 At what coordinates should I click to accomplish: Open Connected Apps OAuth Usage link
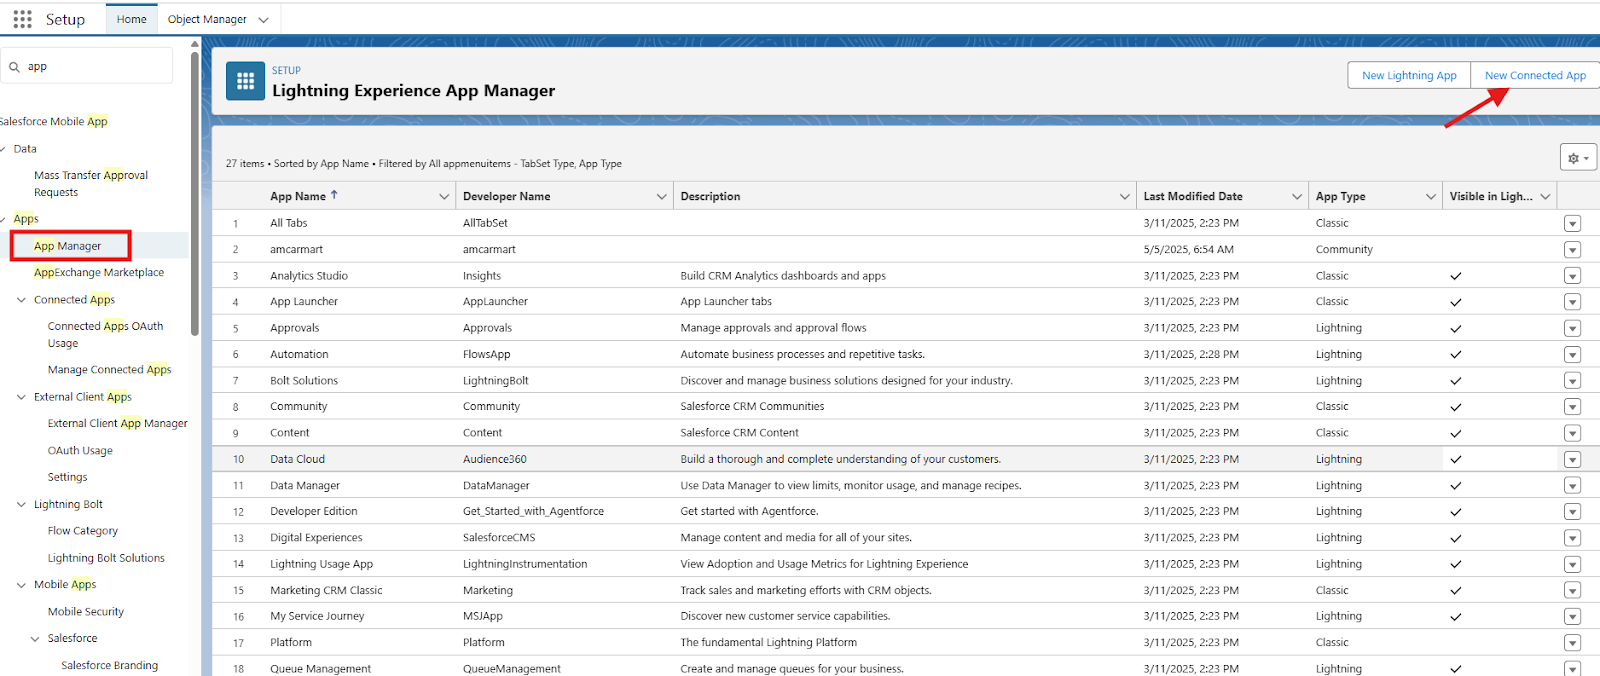pyautogui.click(x=105, y=335)
